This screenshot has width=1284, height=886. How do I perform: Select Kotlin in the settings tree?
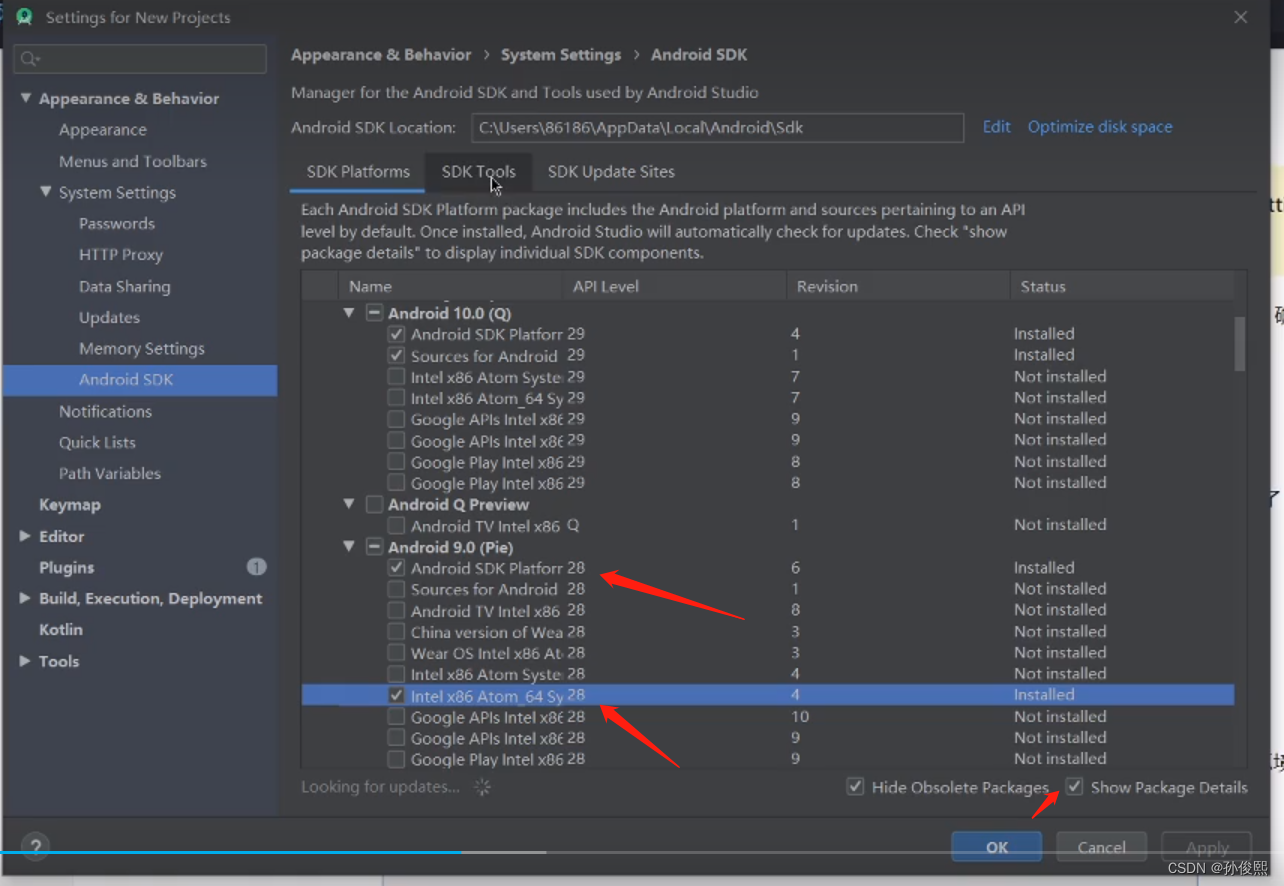click(61, 629)
